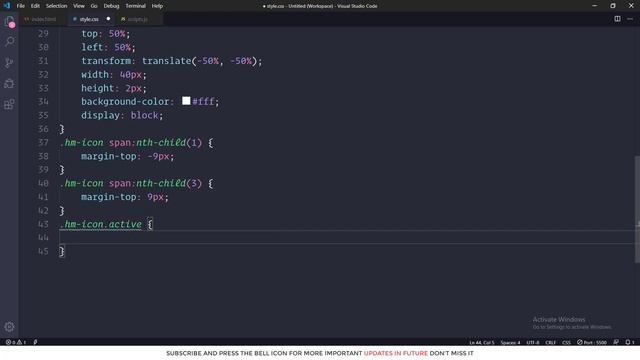This screenshot has width=640, height=360.
Task: Click the errors and warnings status indicator
Action: coord(16,342)
